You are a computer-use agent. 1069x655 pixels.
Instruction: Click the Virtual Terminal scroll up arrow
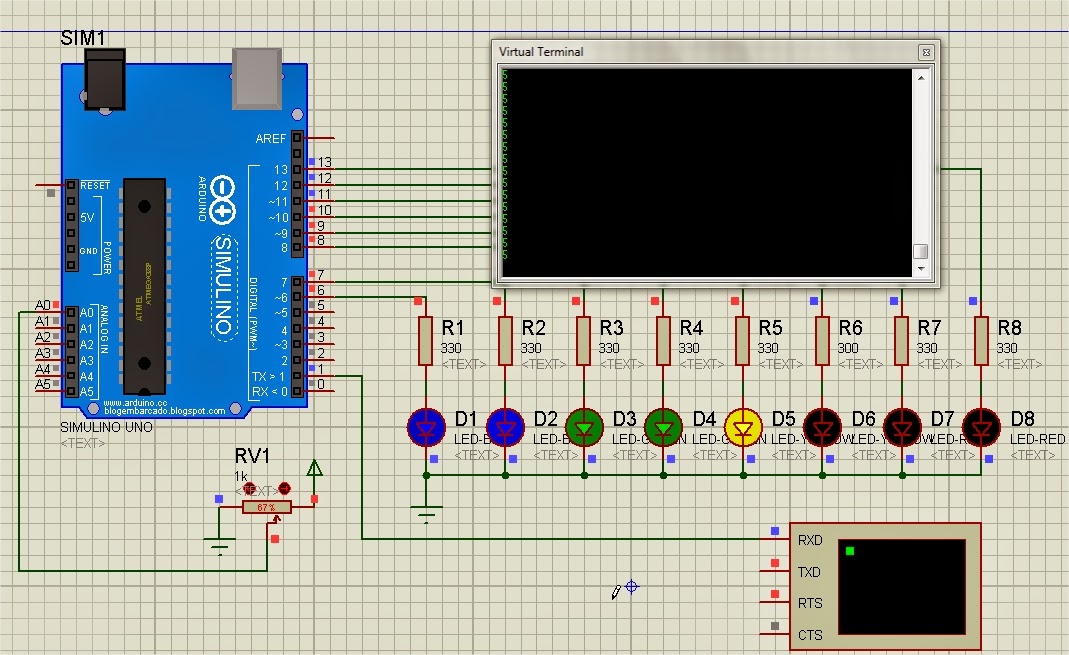[921, 76]
